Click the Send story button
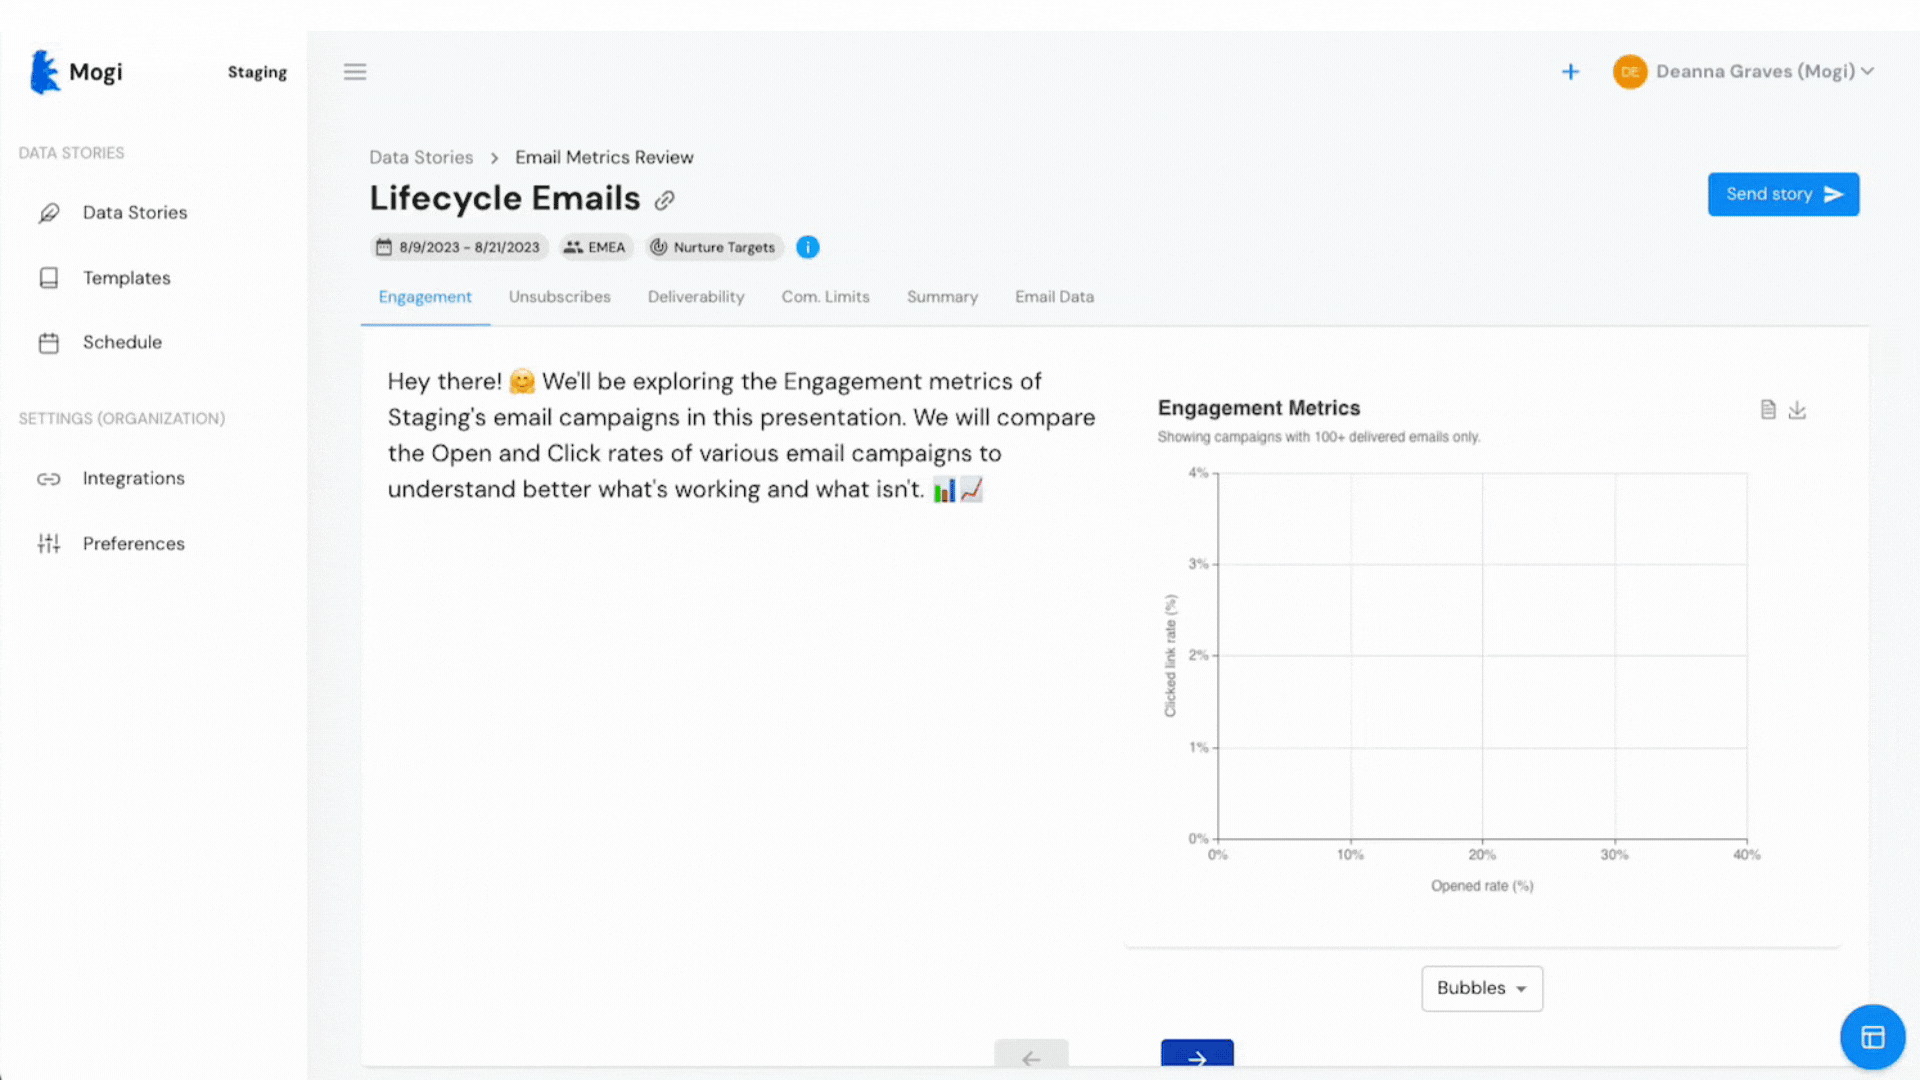Viewport: 1920px width, 1080px height. 1783,194
